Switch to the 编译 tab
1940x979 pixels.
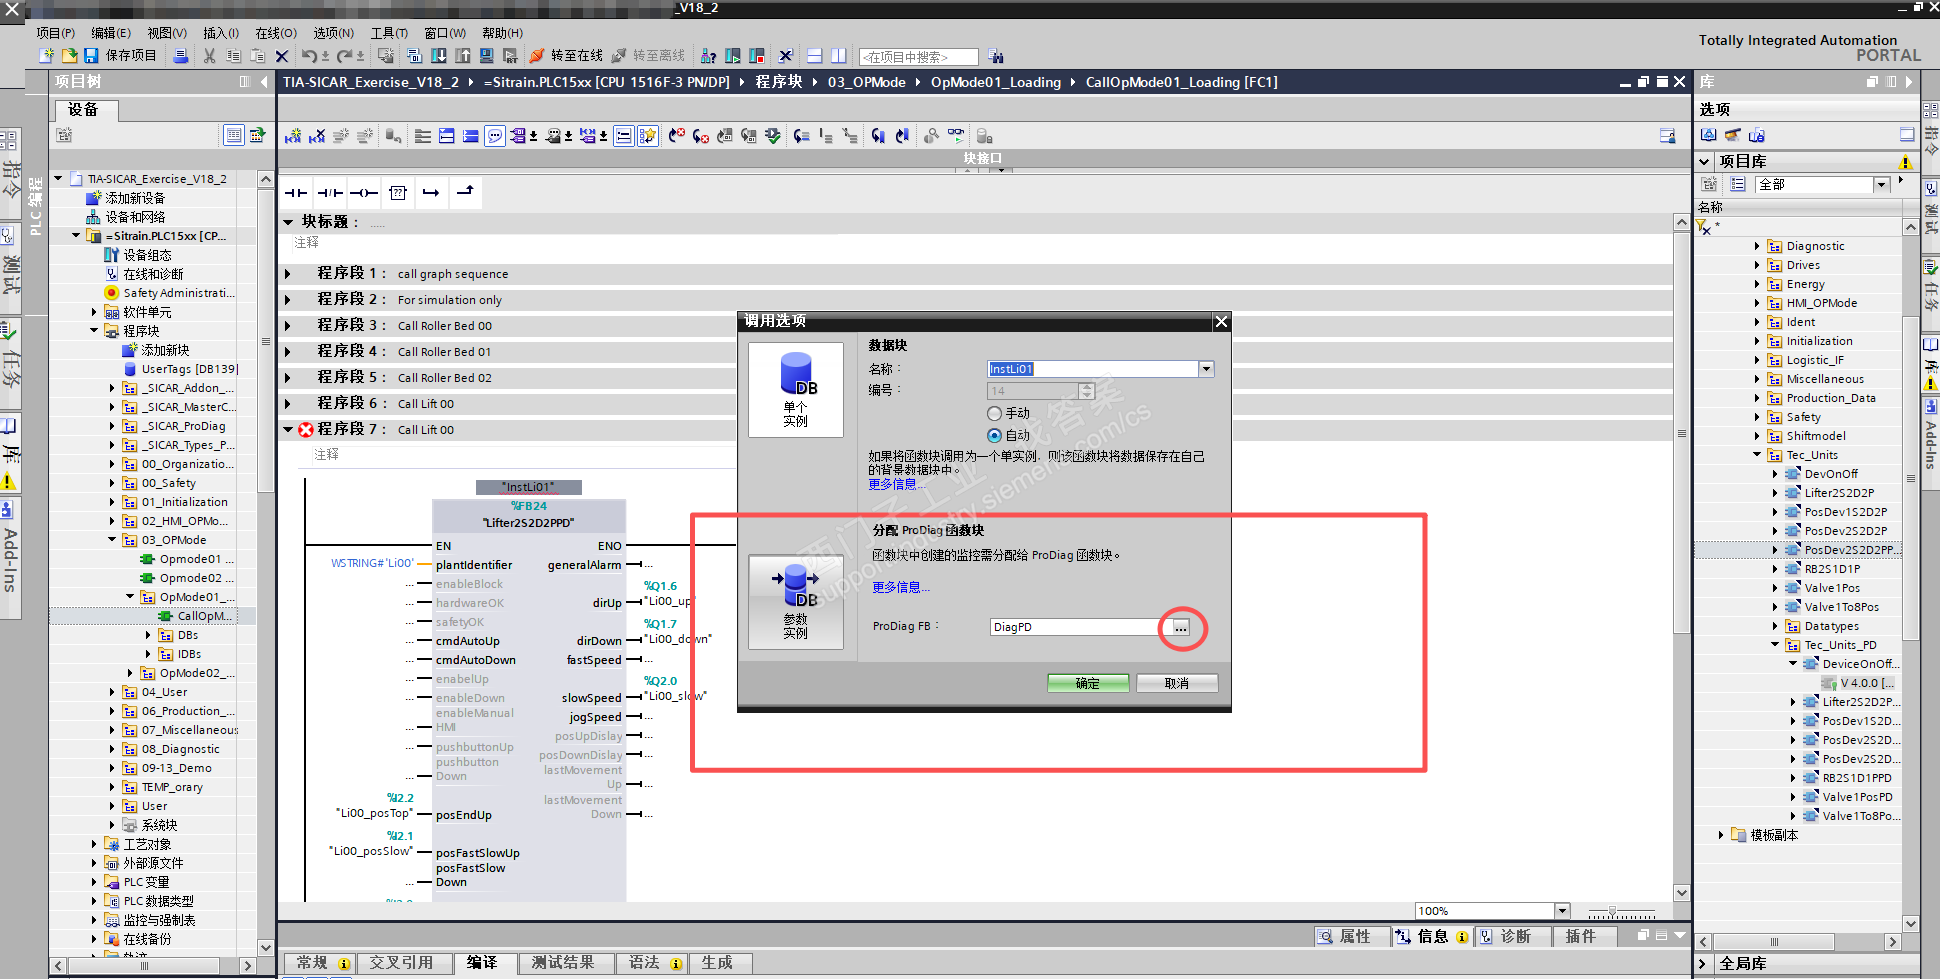(482, 963)
